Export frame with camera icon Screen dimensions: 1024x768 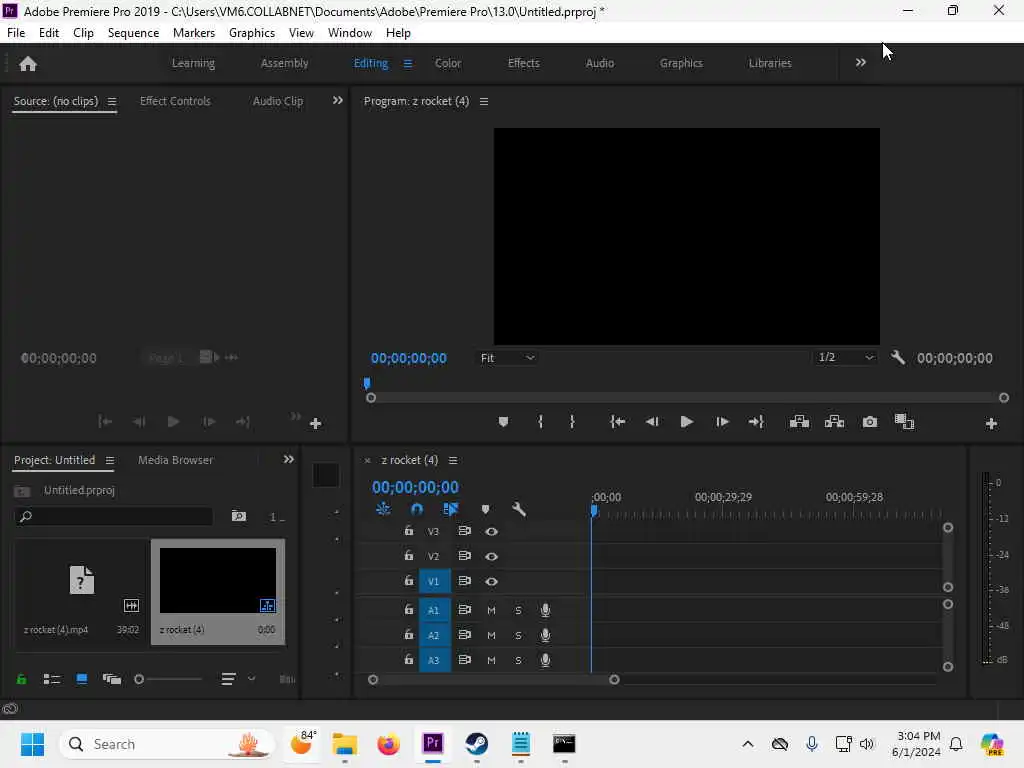[x=870, y=422]
